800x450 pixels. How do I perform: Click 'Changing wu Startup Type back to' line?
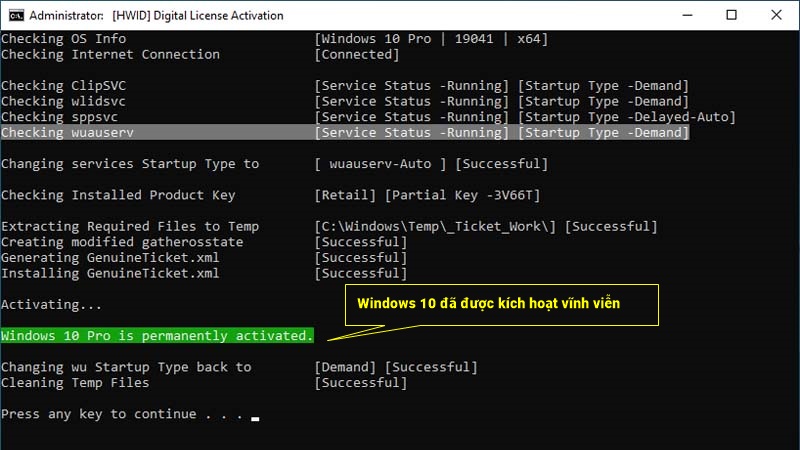127,367
